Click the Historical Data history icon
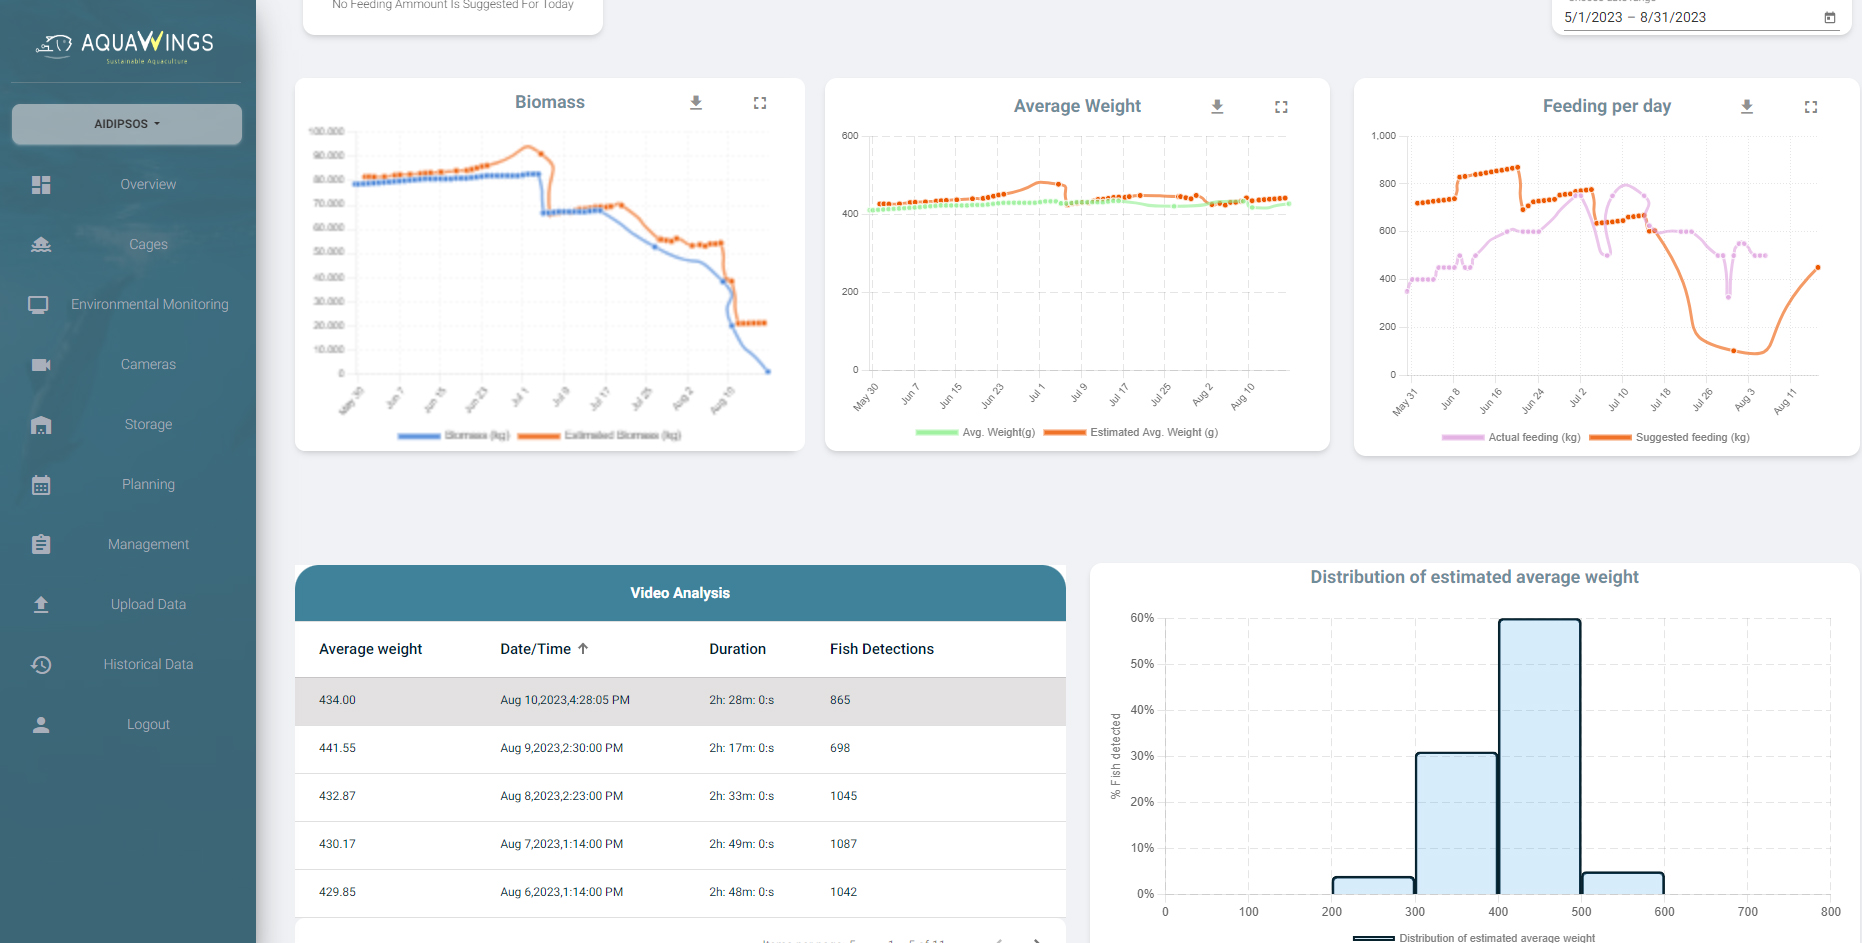 (x=41, y=665)
